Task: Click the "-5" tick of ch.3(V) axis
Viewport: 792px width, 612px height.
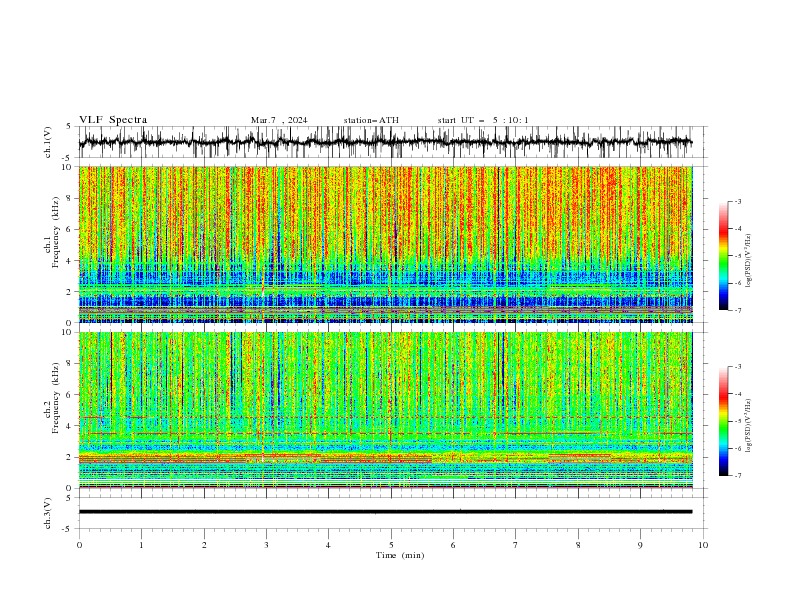Action: [x=67, y=529]
